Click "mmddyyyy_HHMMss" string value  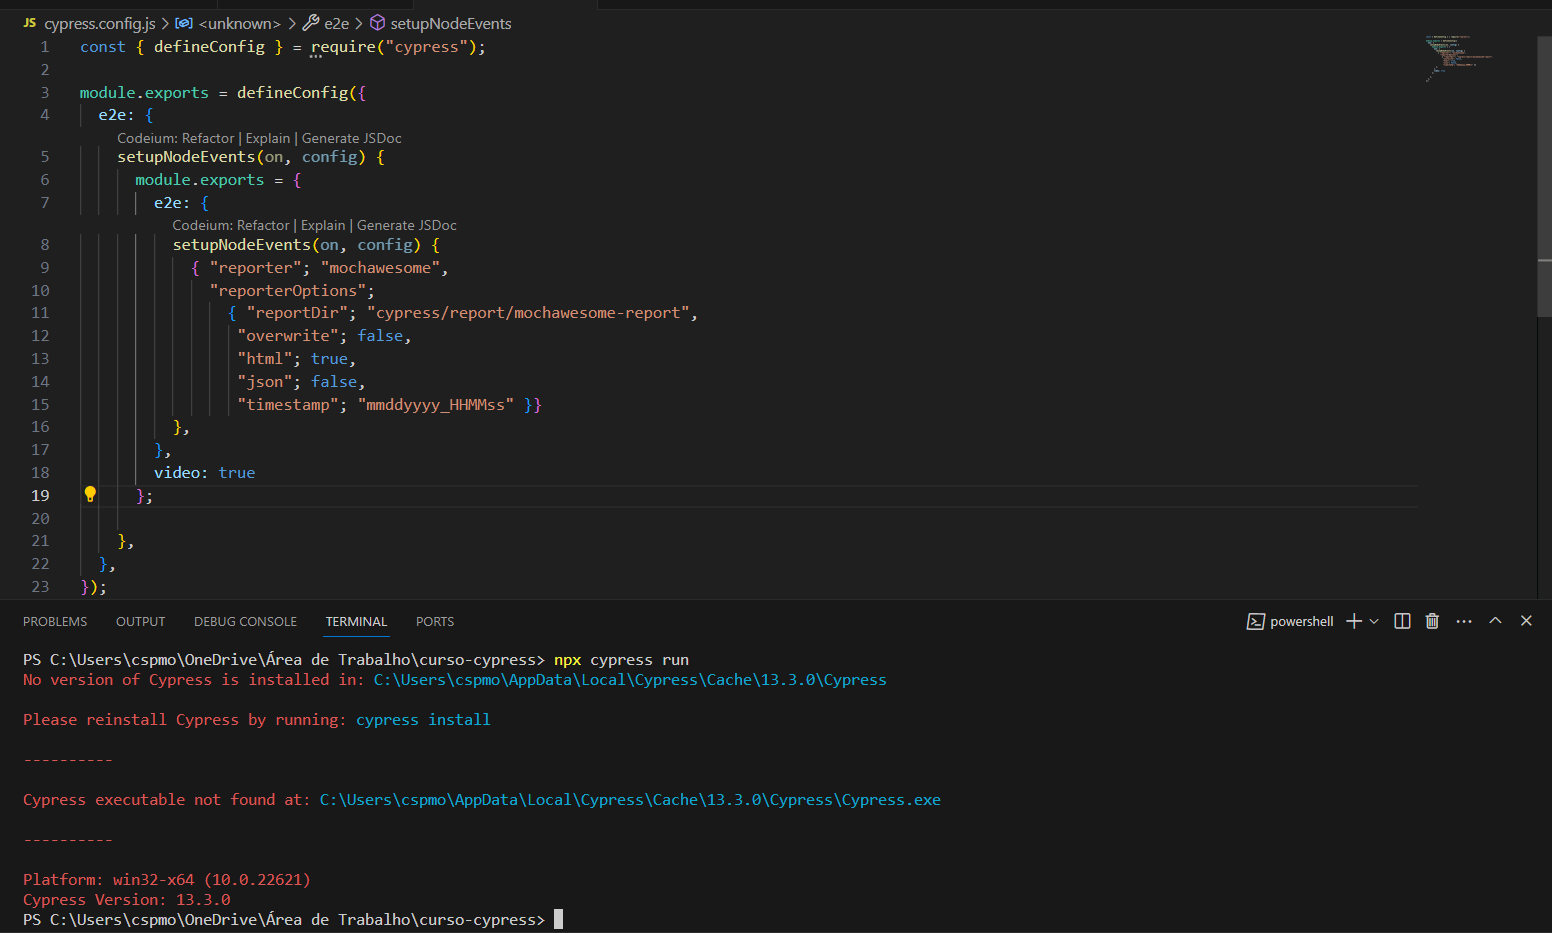435,404
